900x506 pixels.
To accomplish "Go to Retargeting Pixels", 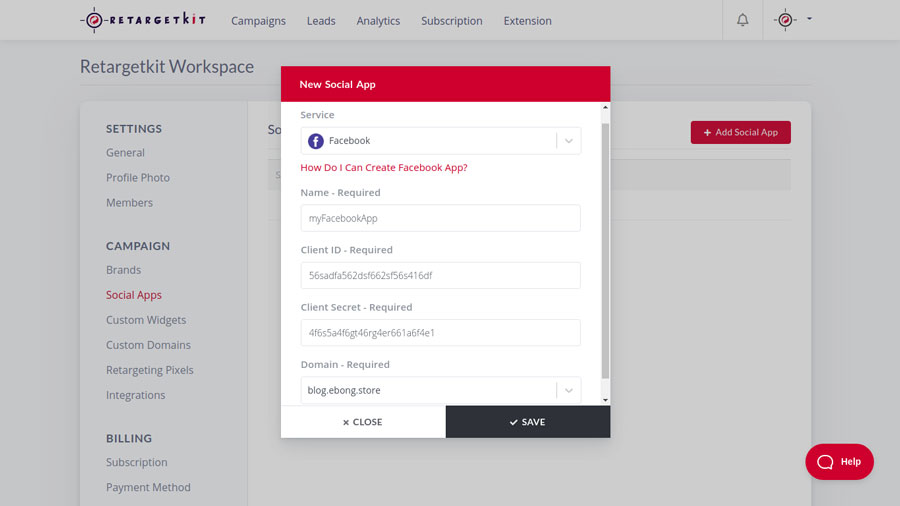I will [149, 370].
